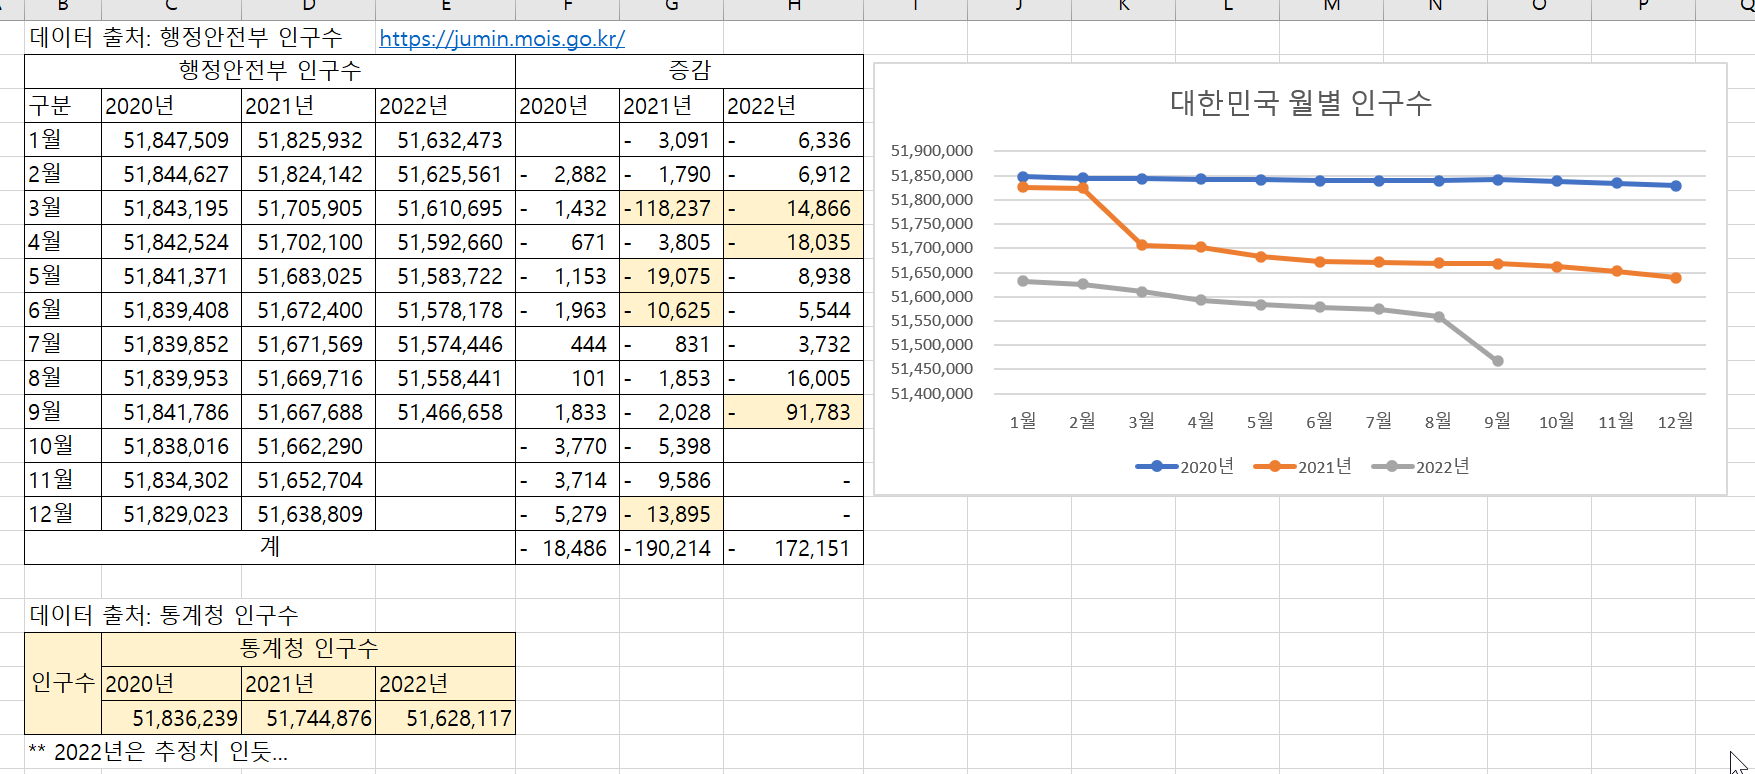Select the gray 2022년 legend entry

[1421, 467]
